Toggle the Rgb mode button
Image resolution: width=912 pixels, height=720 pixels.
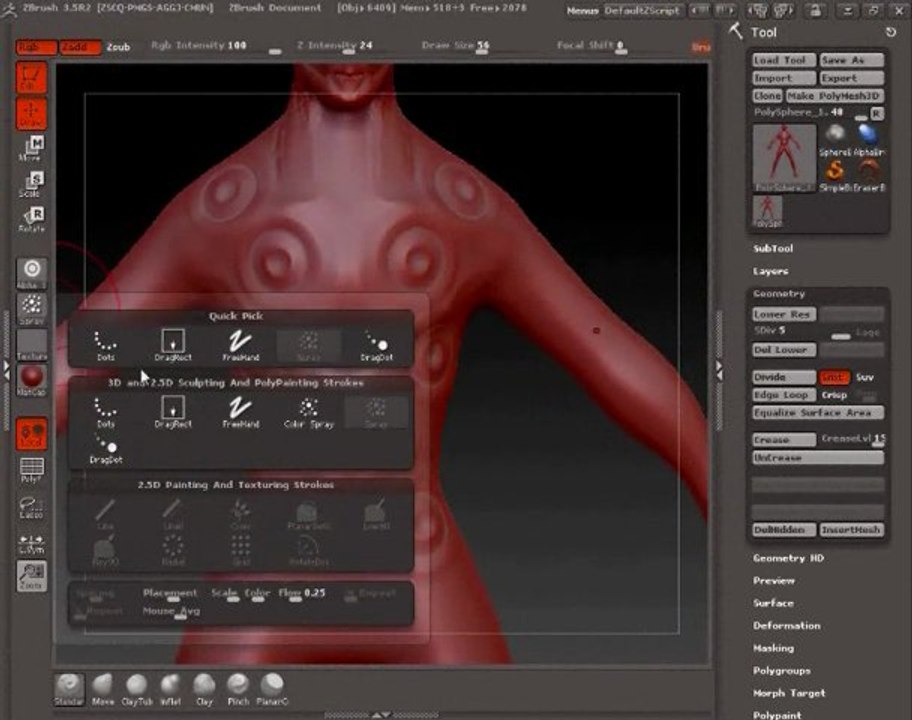click(36, 47)
